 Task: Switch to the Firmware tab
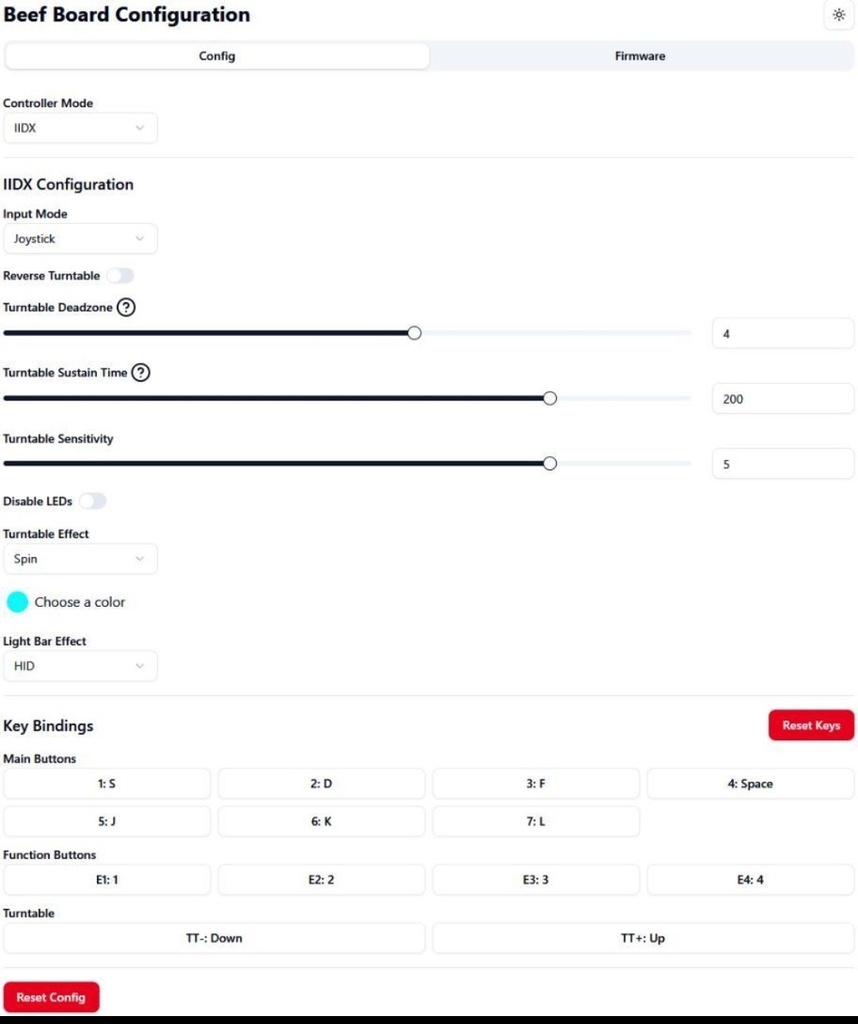coord(640,56)
